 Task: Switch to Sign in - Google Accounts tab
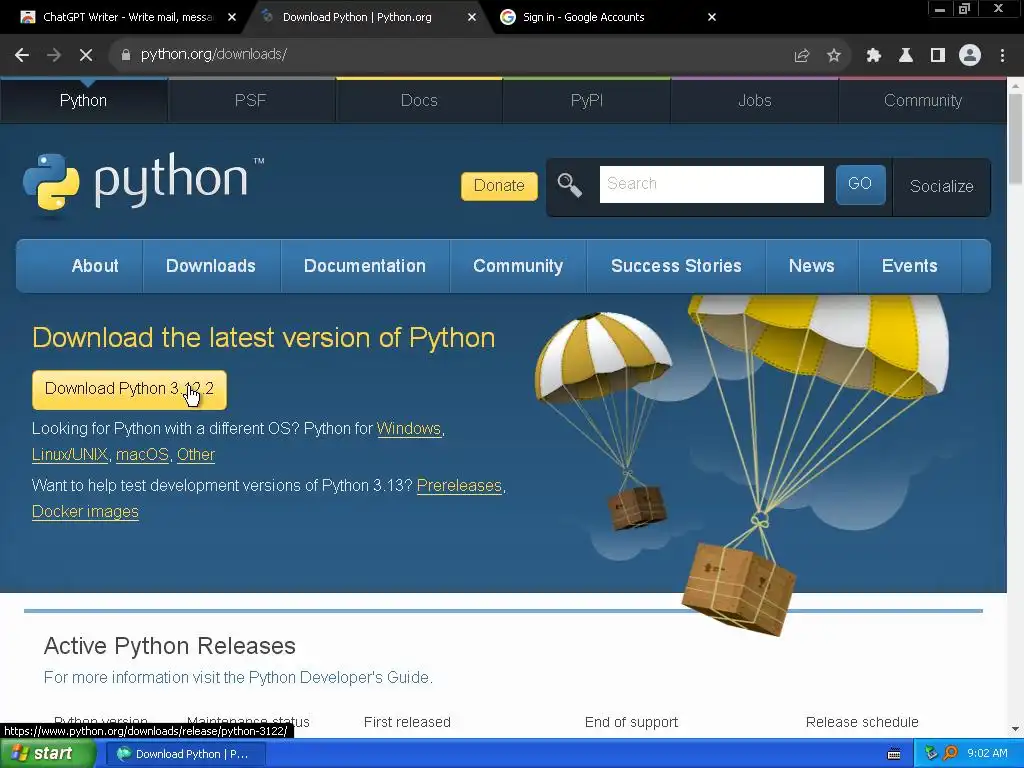583,18
